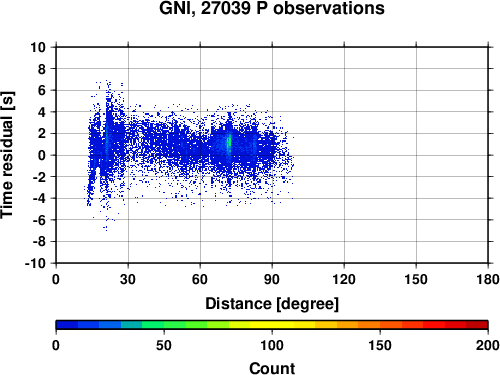500x375 pixels.
Task: Click the y-axis tick label '10'
Action: click(x=38, y=47)
